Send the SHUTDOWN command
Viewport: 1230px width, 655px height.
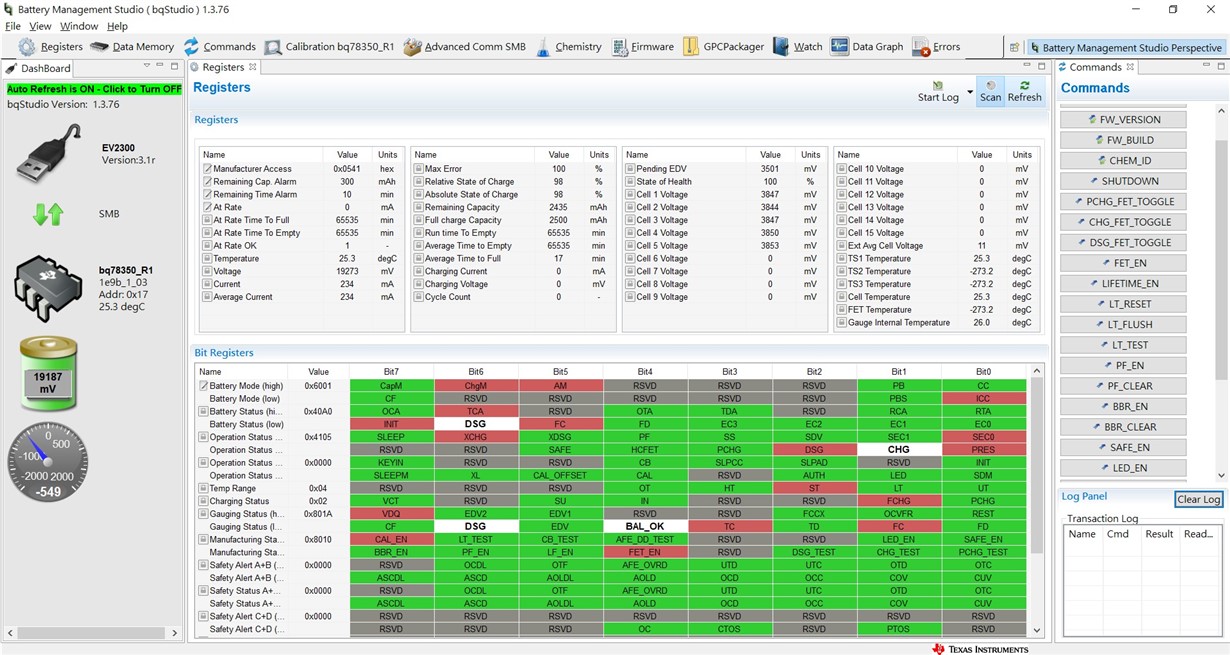1123,181
